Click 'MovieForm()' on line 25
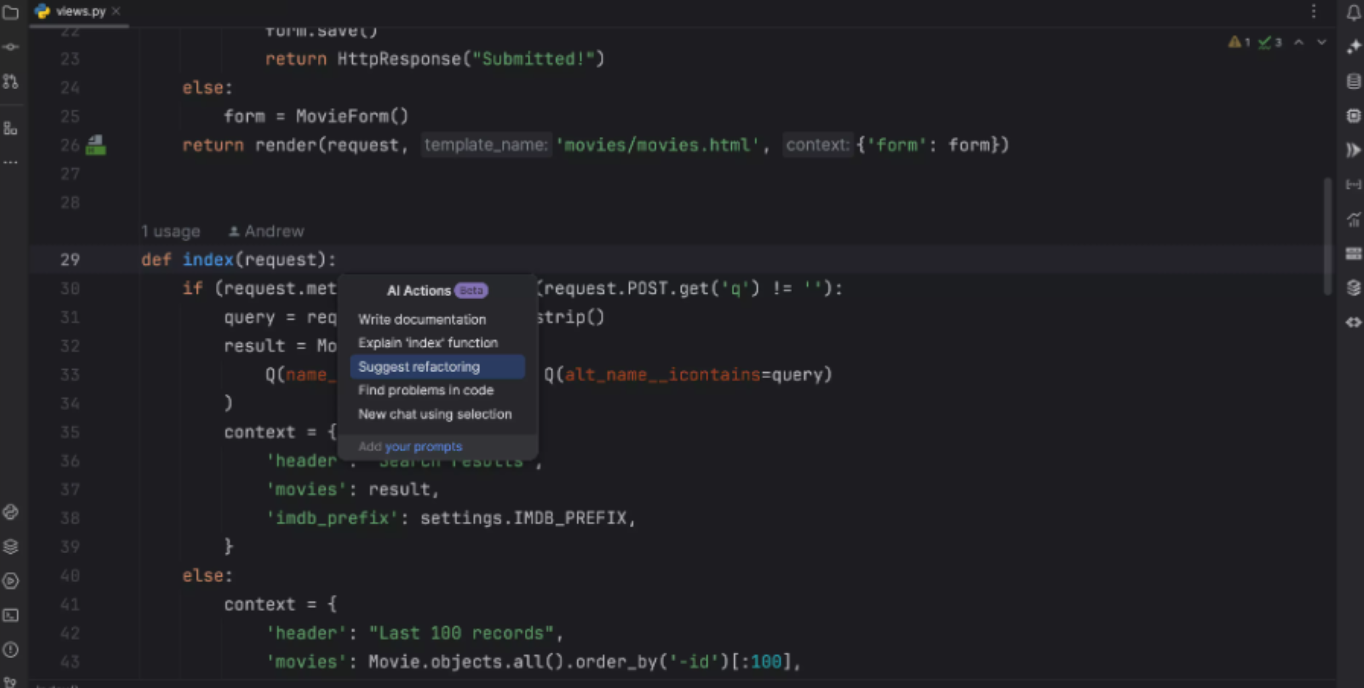 click(x=352, y=116)
